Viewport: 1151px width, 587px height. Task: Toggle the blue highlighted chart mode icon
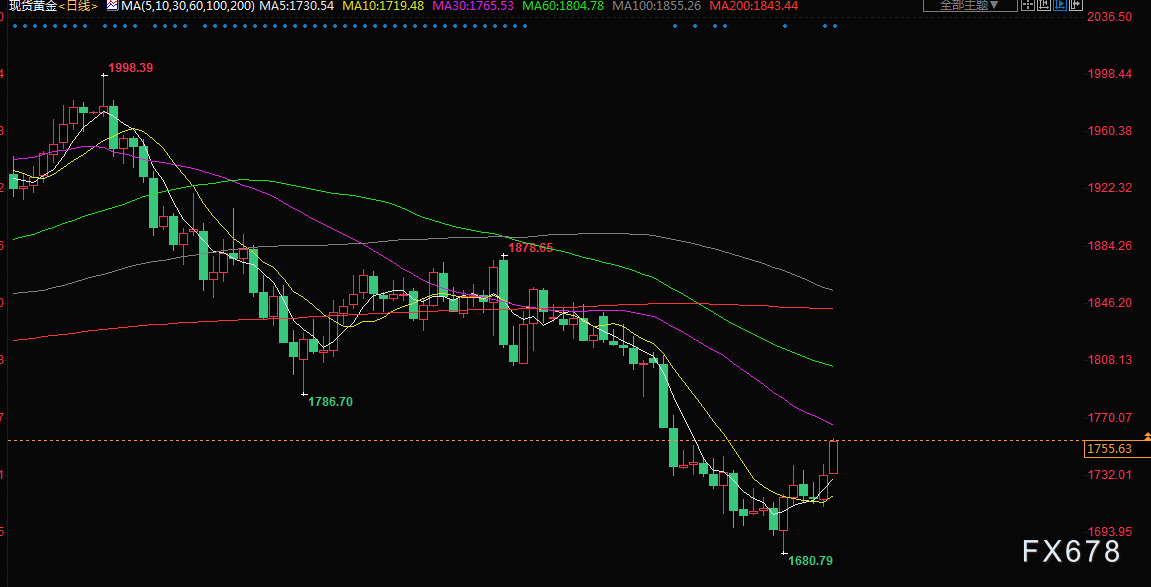click(x=1060, y=4)
